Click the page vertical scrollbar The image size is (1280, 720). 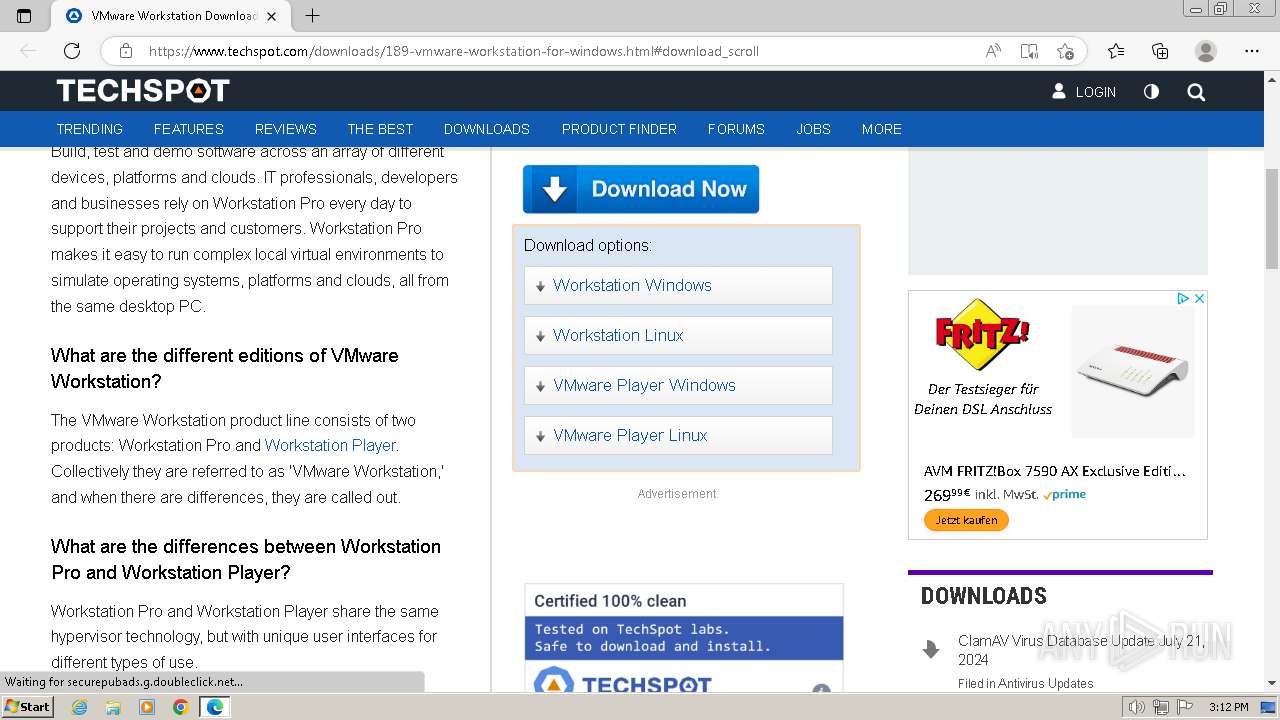(1272, 220)
